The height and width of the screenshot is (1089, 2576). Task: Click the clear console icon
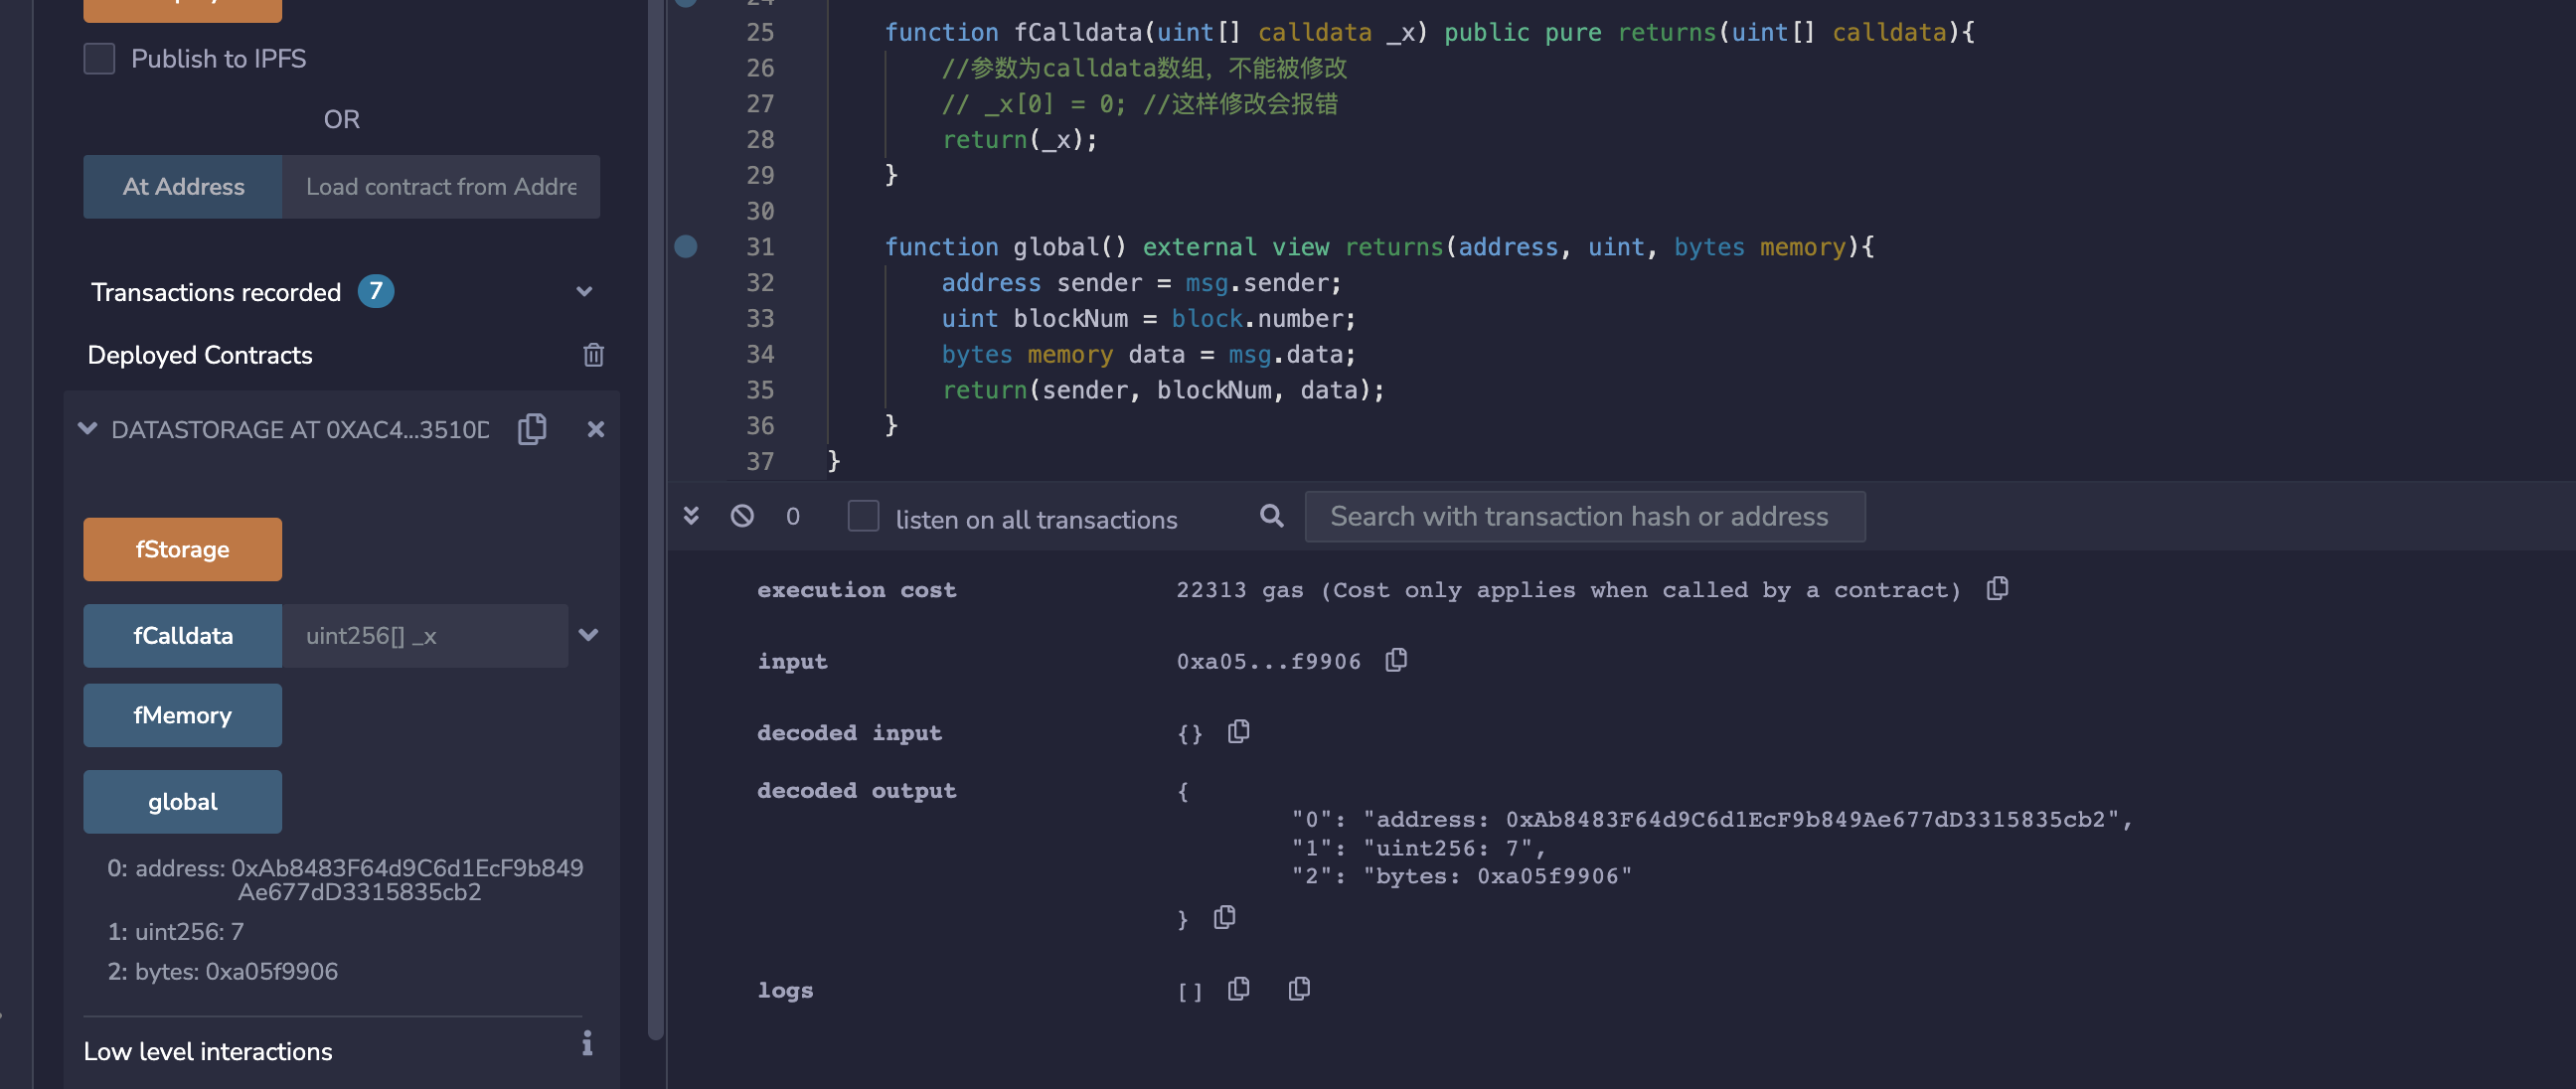pyautogui.click(x=741, y=516)
